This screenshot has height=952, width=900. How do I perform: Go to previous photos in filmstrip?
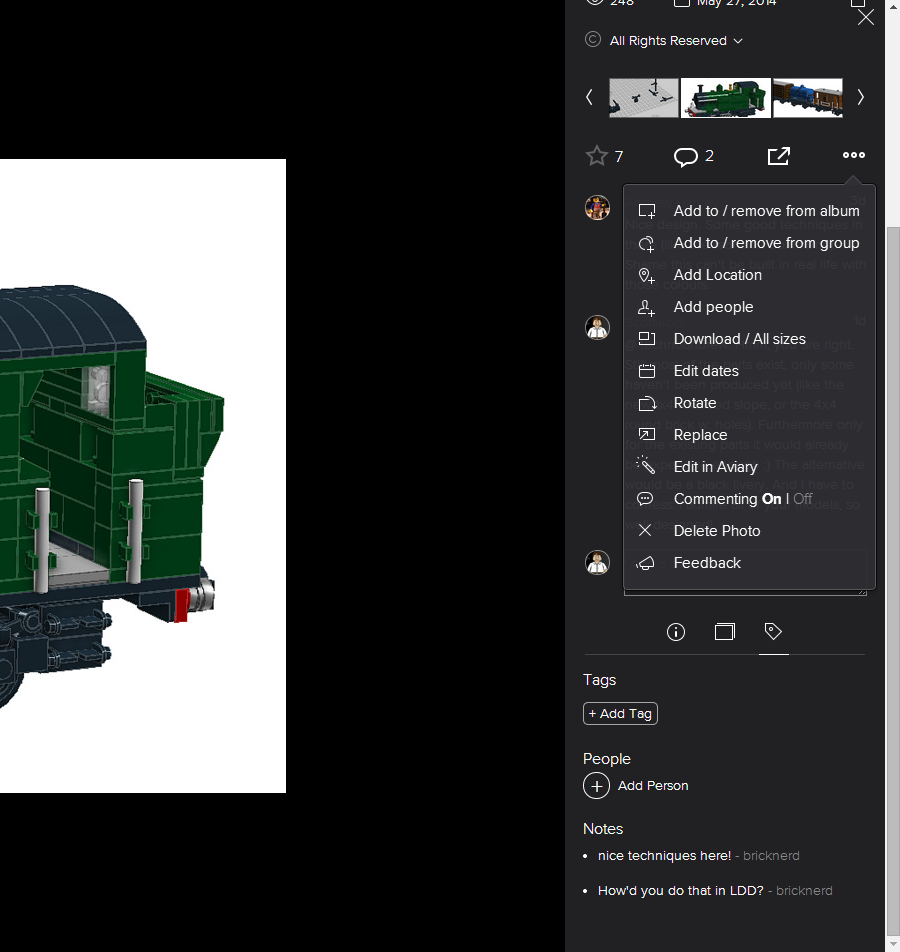[589, 97]
